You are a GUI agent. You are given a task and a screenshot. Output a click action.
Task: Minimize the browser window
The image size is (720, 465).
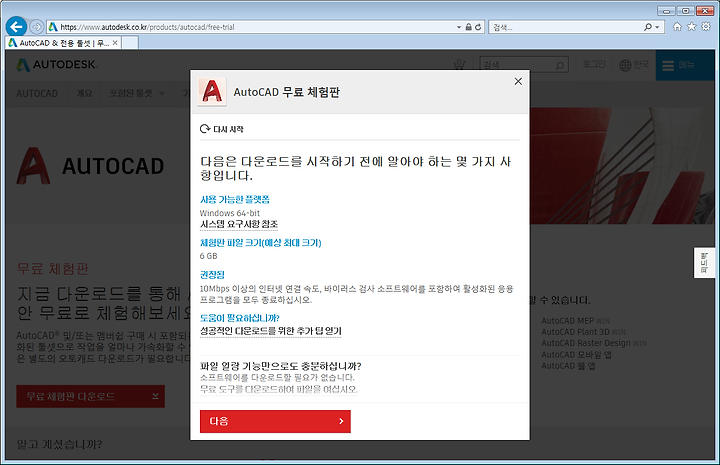(x=666, y=11)
